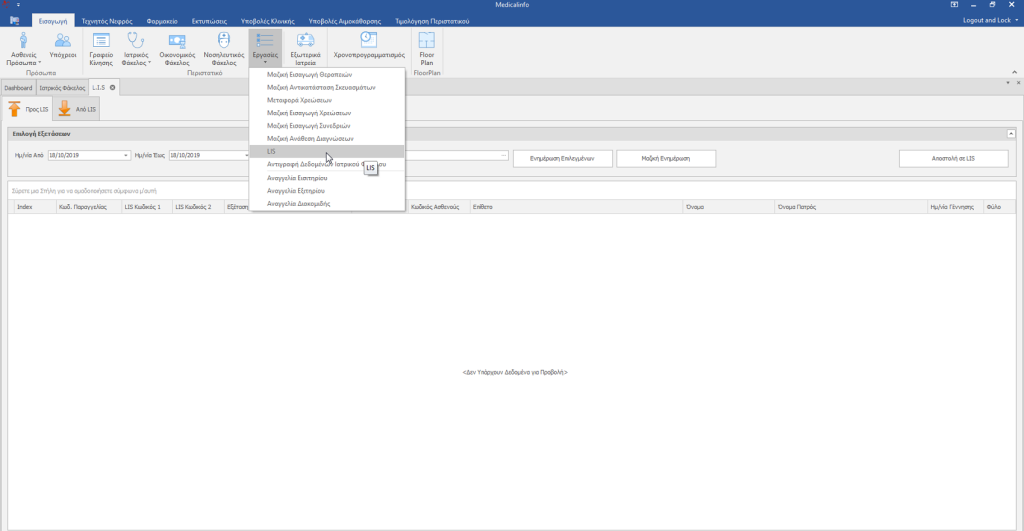Switch to the Από LIS tab
1024x531 pixels.
click(76, 109)
